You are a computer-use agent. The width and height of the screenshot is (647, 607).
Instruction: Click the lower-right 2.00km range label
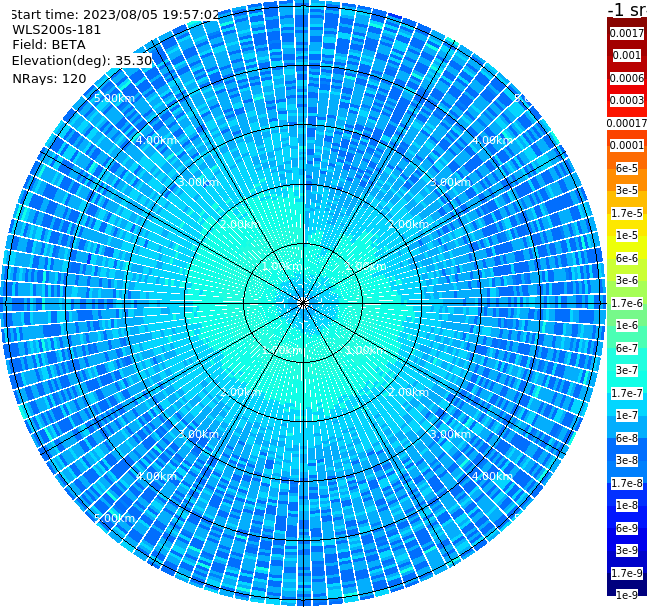409,392
